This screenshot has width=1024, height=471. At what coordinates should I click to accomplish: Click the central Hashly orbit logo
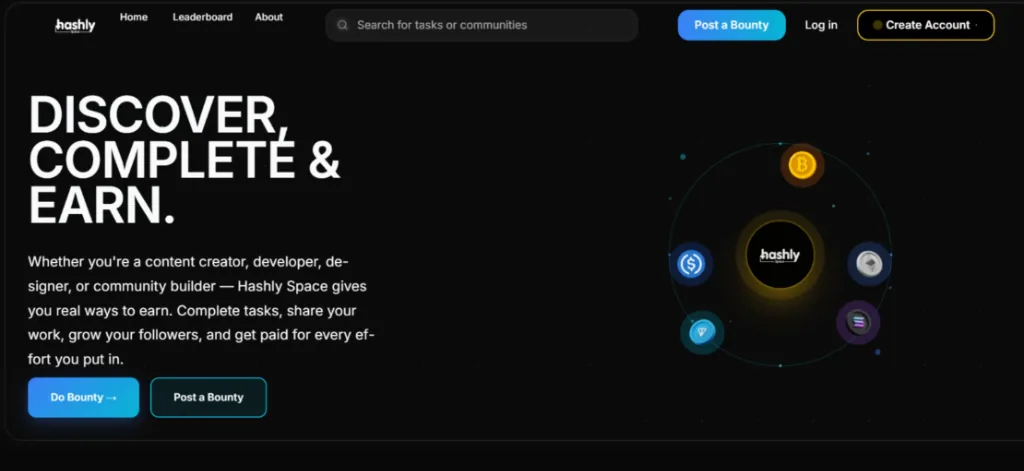pyautogui.click(x=780, y=255)
